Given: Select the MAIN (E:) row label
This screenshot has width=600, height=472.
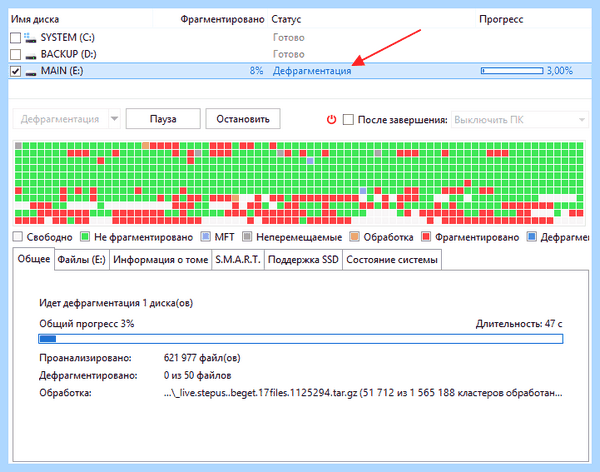Looking at the screenshot, I should tap(62, 71).
